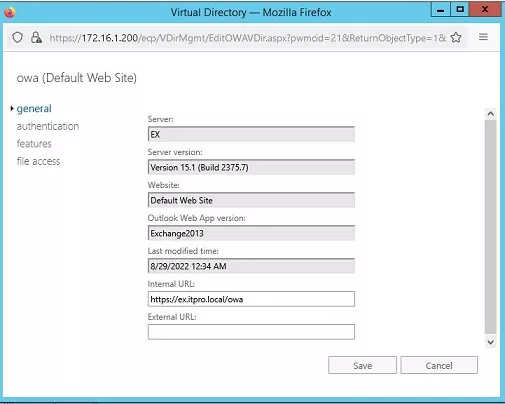The image size is (505, 404).
Task: Open the features tab
Action: pyautogui.click(x=34, y=144)
